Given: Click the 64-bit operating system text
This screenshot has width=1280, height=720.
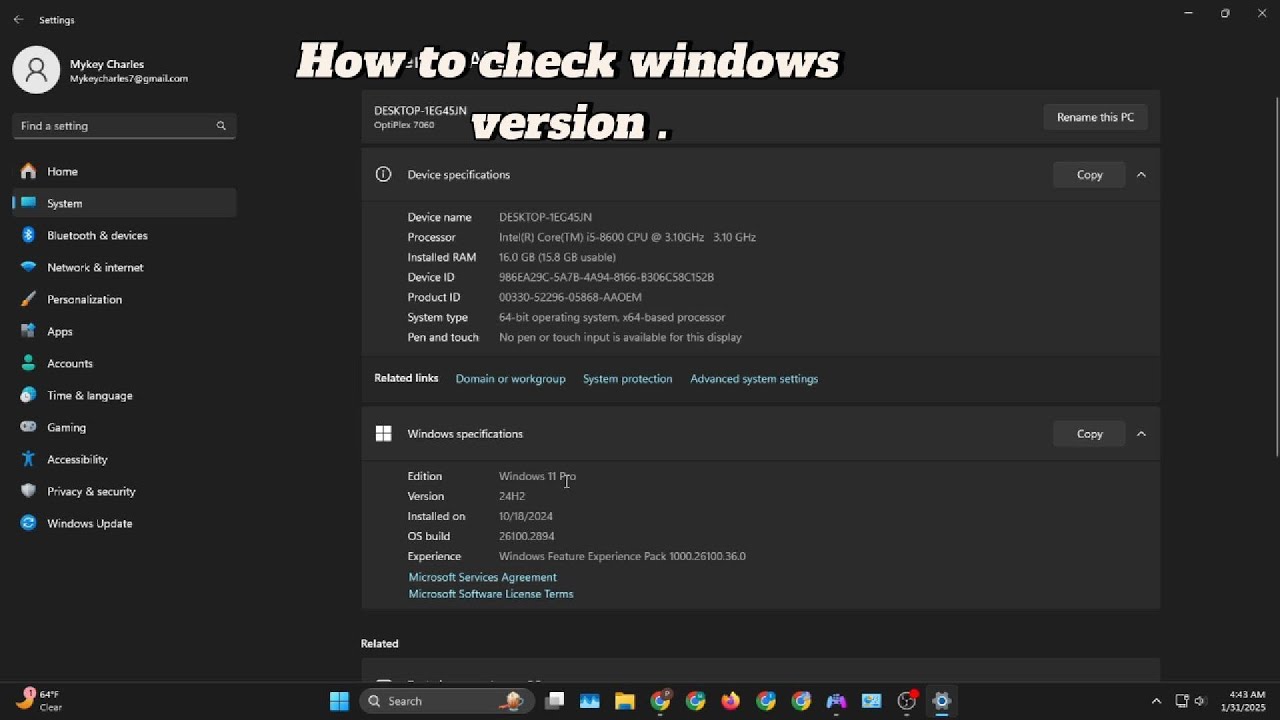Looking at the screenshot, I should point(612,317).
